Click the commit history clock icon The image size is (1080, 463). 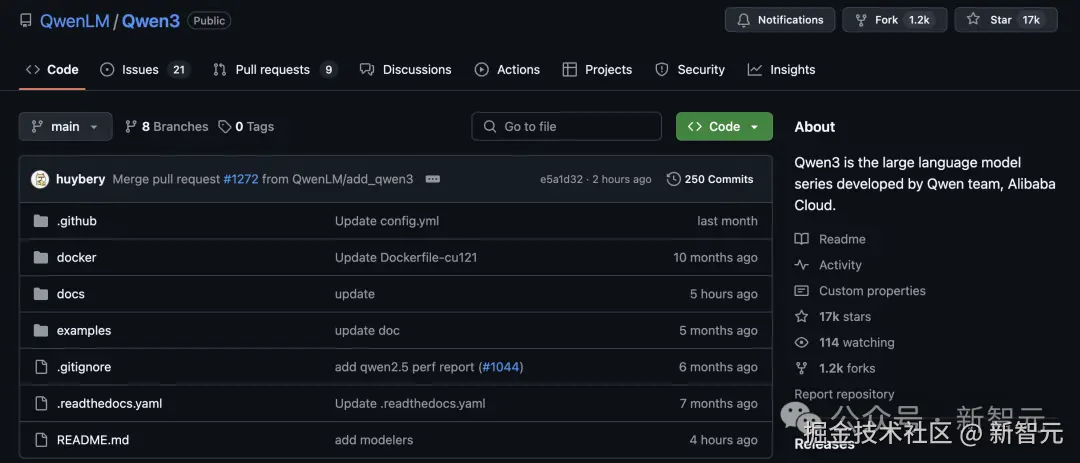click(674, 179)
